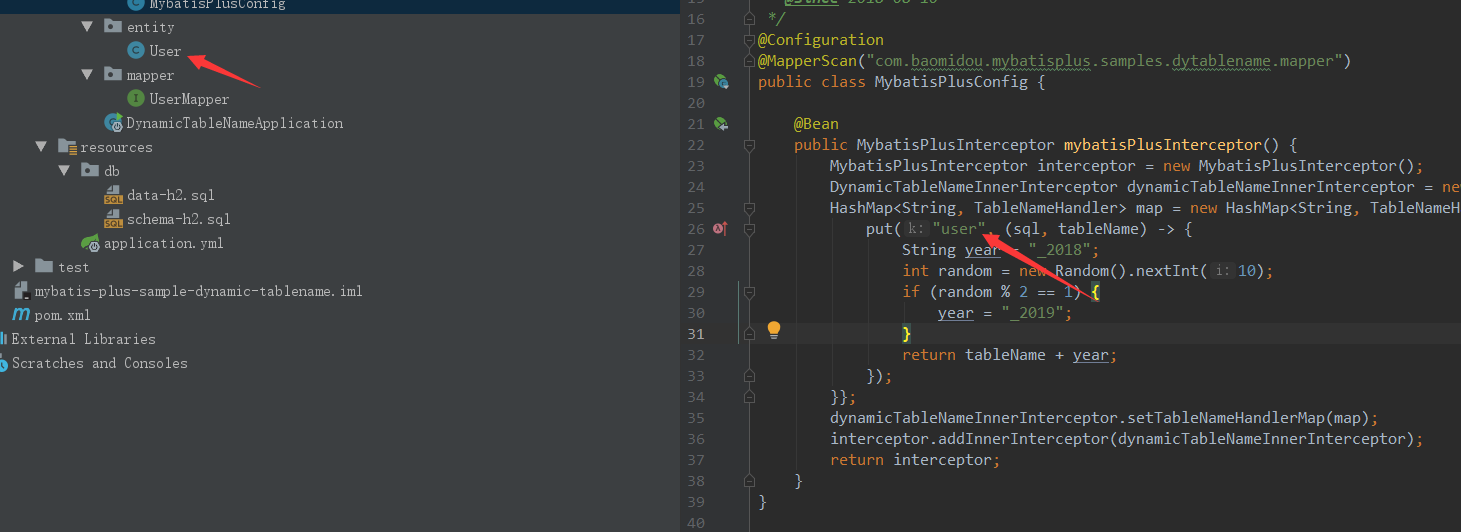This screenshot has width=1461, height=532.
Task: Click the .iml module file icon
Action: pos(20,291)
